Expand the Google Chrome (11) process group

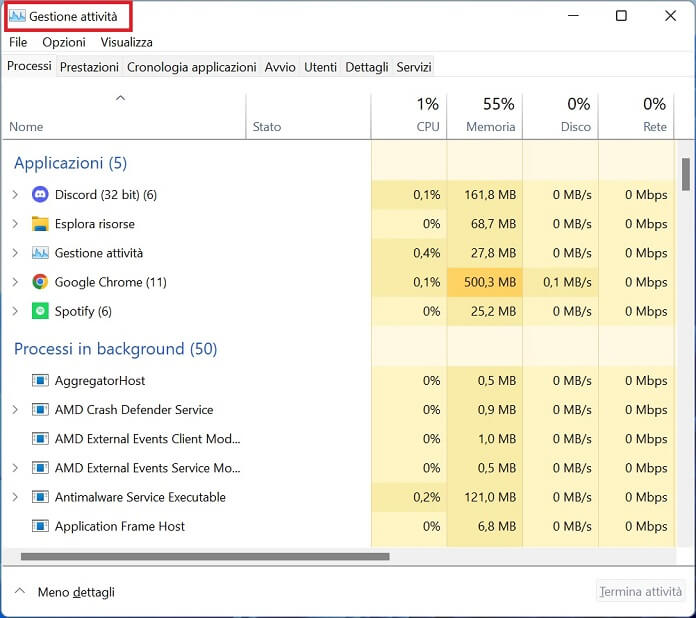tap(15, 282)
